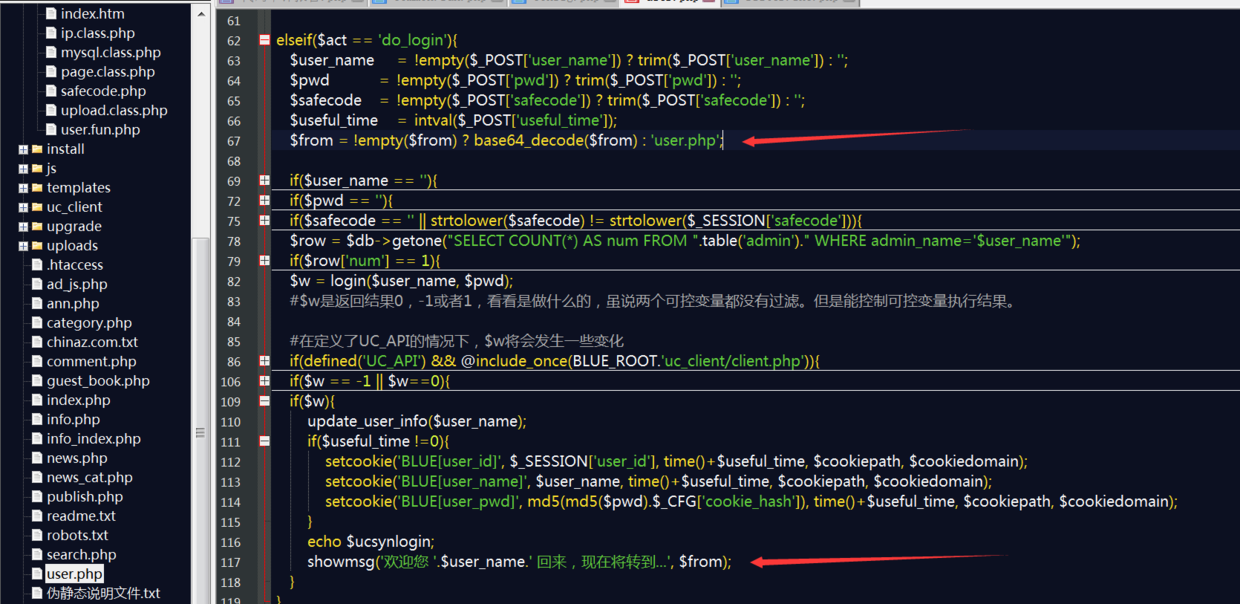Select guest_book.php in the file list
The width and height of the screenshot is (1240, 604).
point(98,380)
